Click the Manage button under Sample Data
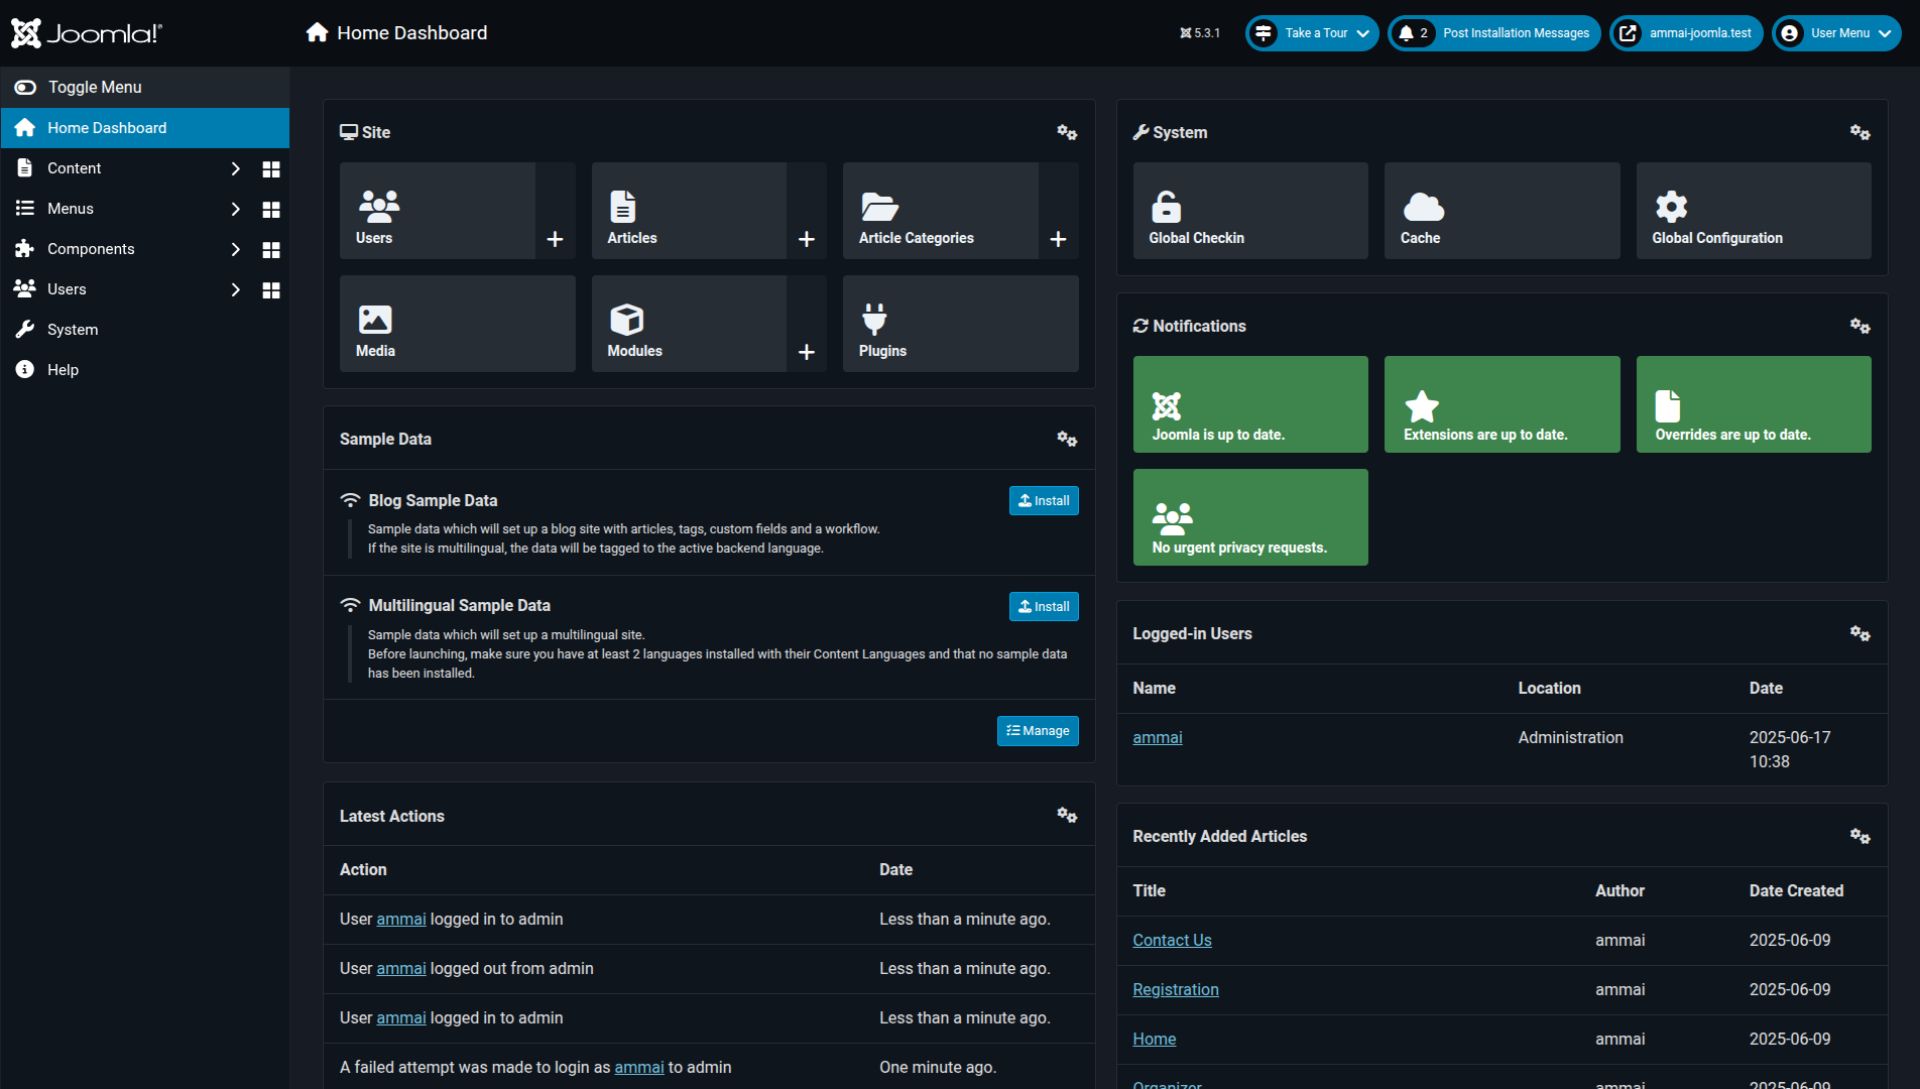Image resolution: width=1920 pixels, height=1089 pixels. click(1037, 731)
